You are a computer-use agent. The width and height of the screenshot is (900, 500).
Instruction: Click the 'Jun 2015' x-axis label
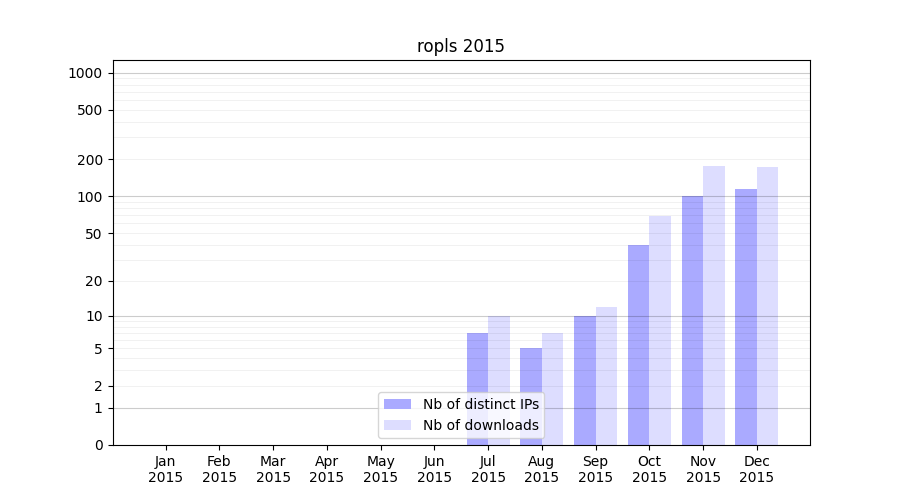[x=434, y=469]
